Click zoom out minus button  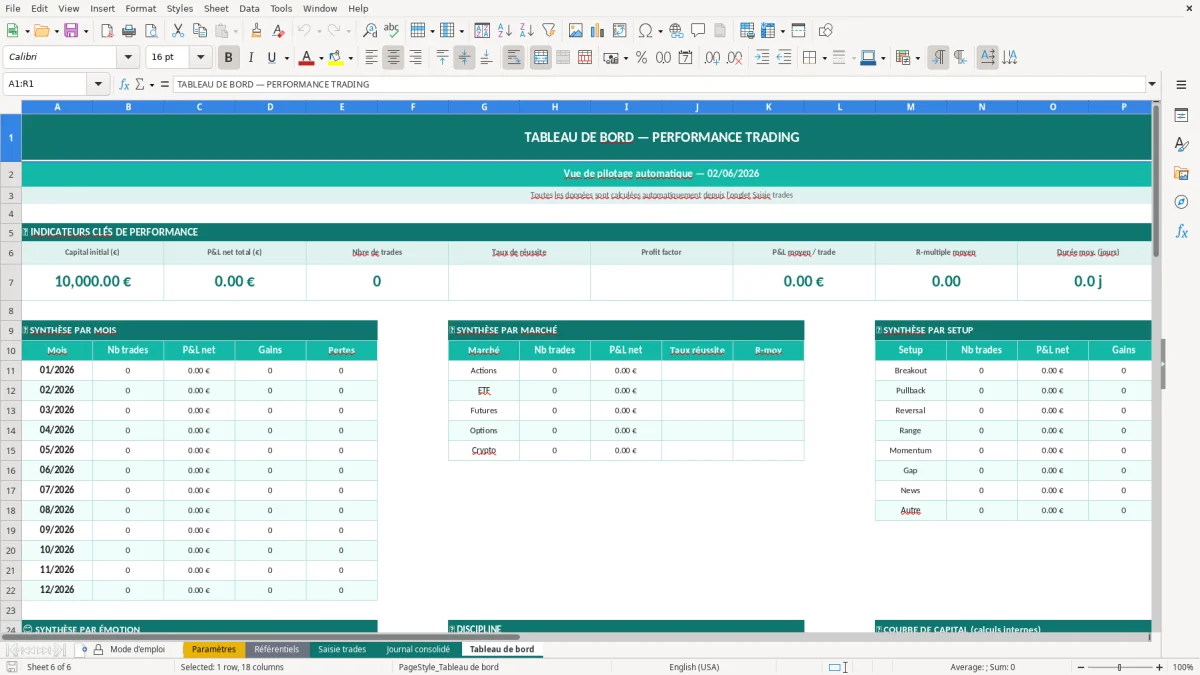(1080, 667)
